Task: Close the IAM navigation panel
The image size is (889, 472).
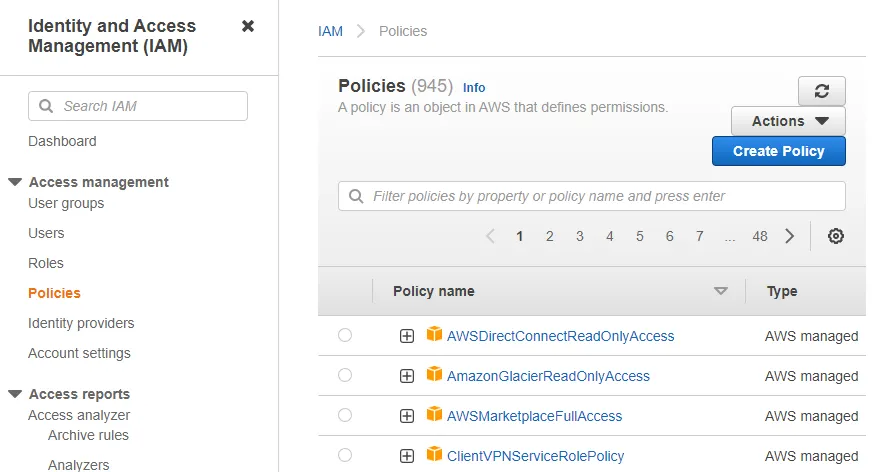Action: coord(248,26)
